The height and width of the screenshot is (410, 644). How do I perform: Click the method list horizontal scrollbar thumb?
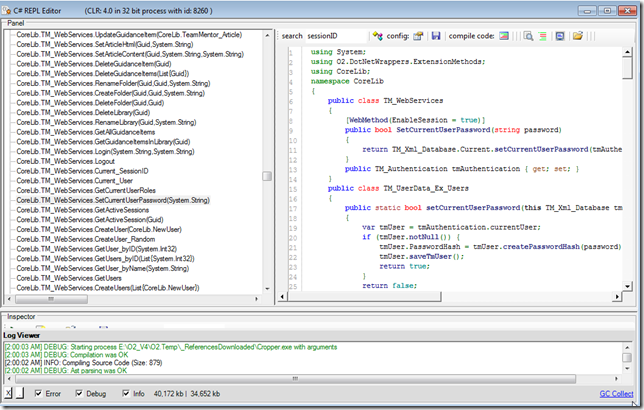pyautogui.click(x=51, y=299)
